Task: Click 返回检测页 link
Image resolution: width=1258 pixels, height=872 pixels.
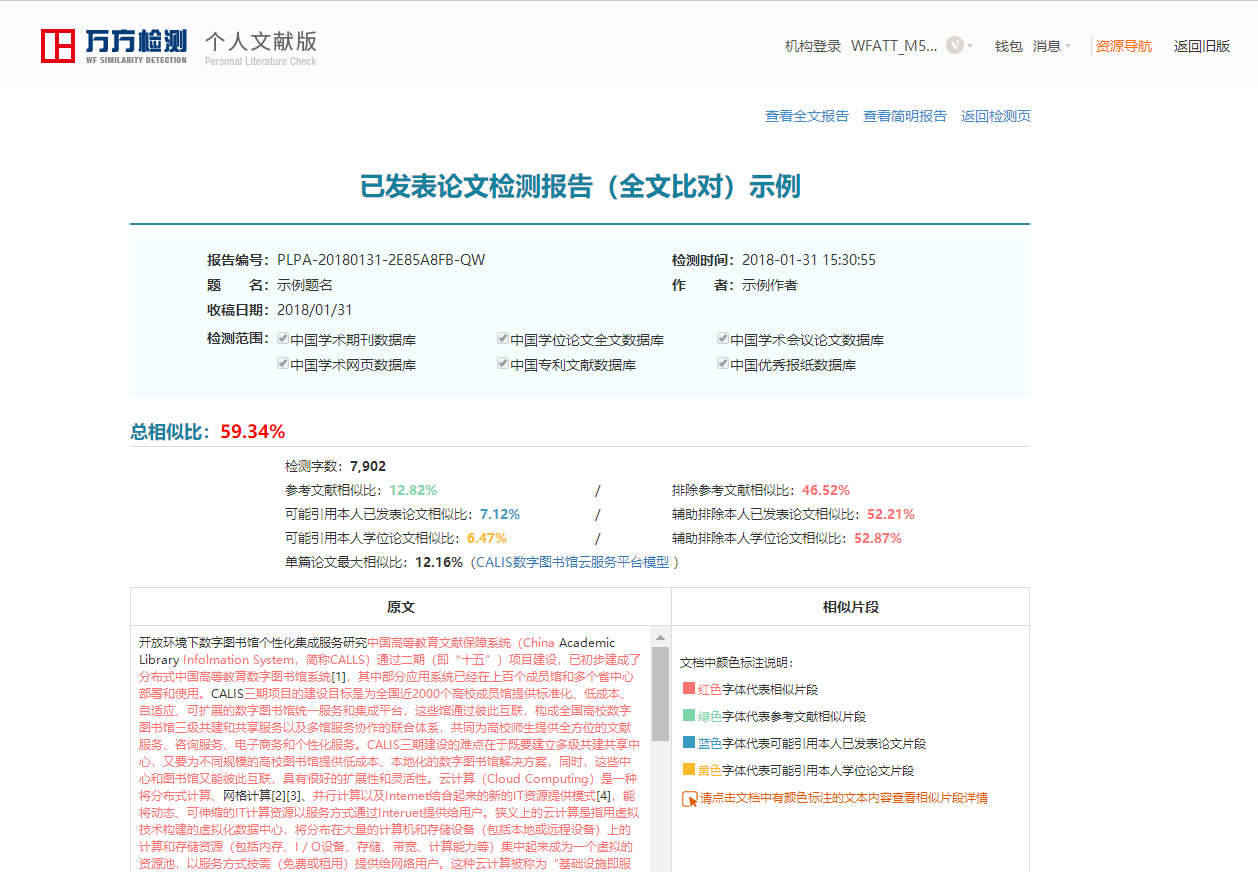Action: tap(996, 116)
